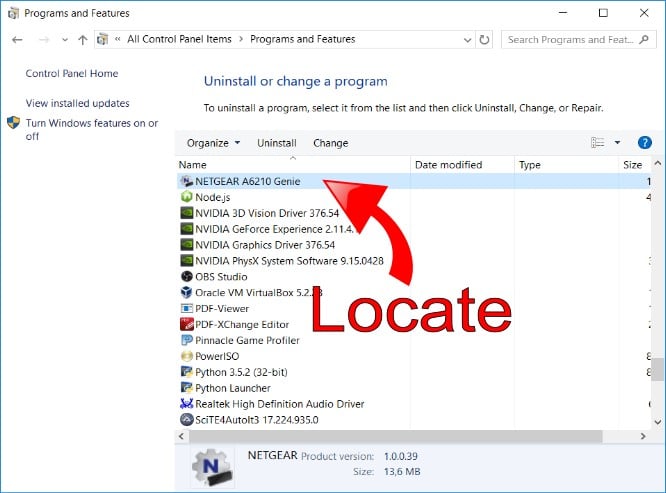
Task: Expand the breadcrumb double chevron
Action: click(x=118, y=39)
